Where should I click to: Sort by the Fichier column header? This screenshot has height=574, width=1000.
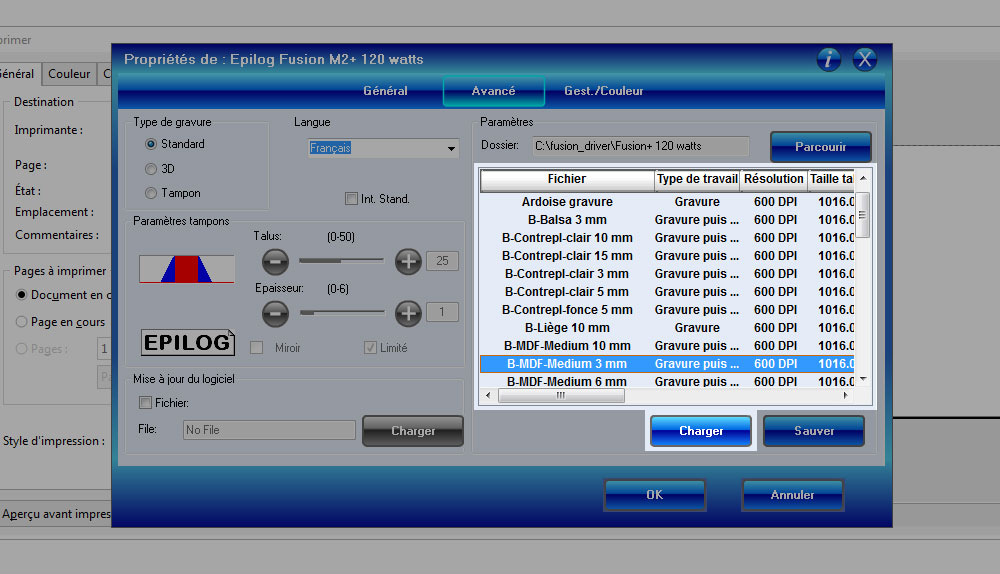(x=567, y=180)
